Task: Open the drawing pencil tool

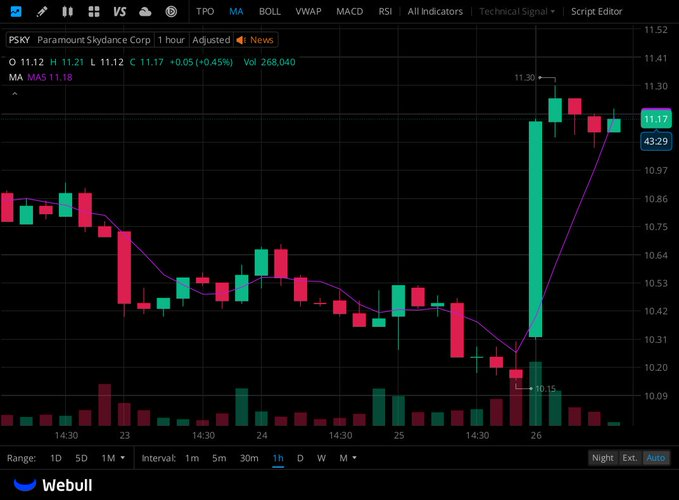Action: point(42,11)
